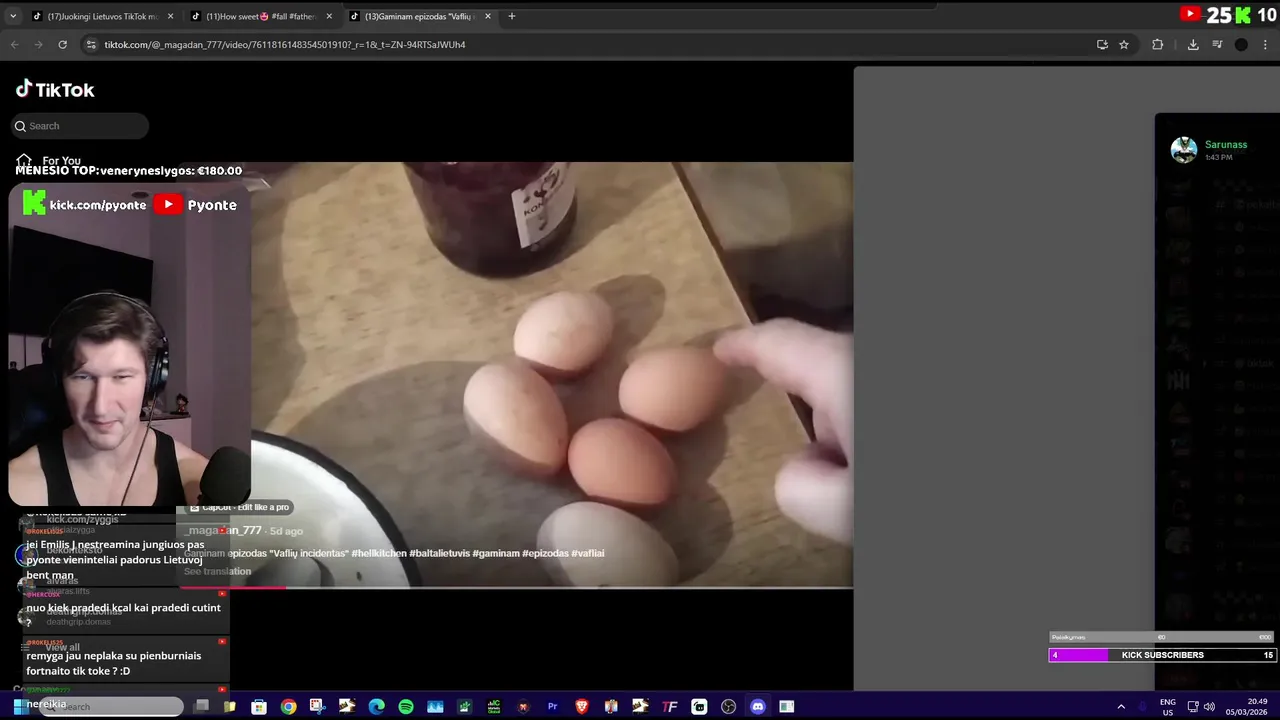Click hashtag #vafliai in caption
This screenshot has width=1280, height=720.
(587, 553)
